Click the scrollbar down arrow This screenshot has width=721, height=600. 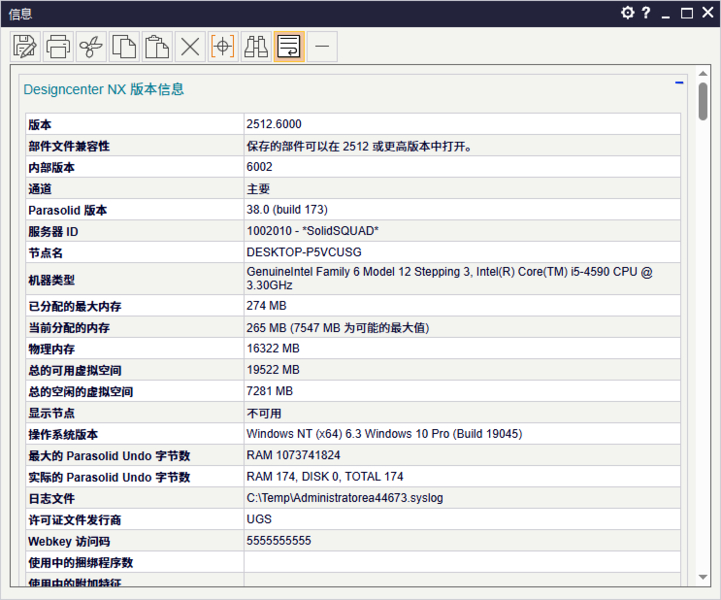703,577
